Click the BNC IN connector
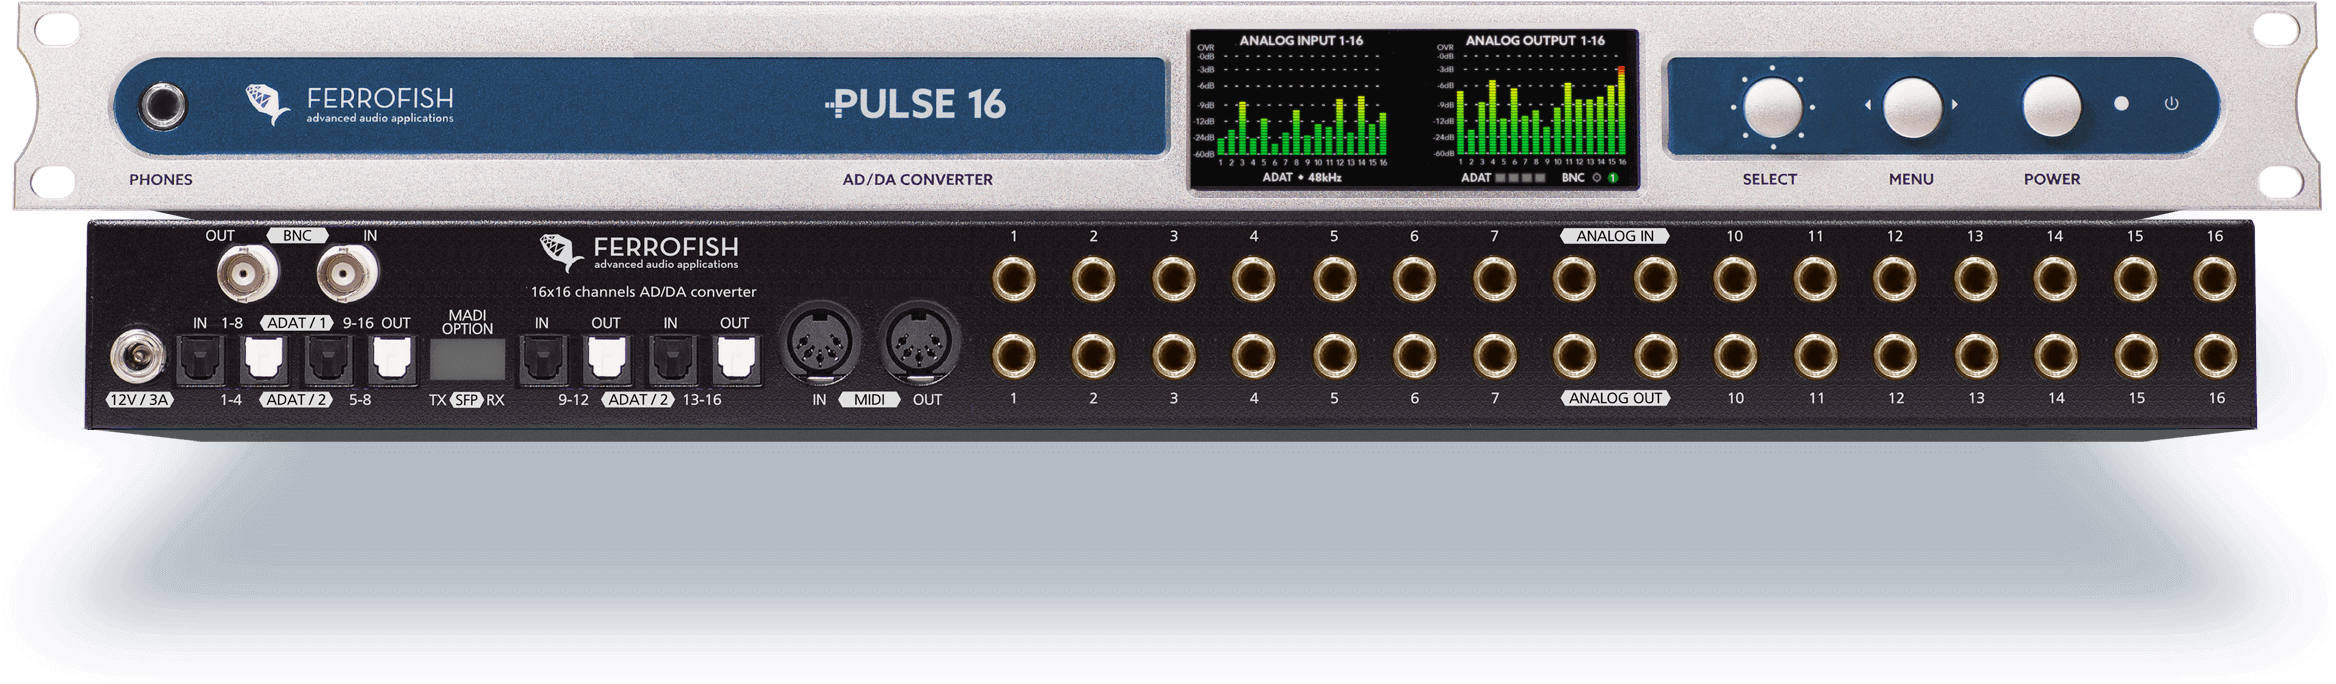The height and width of the screenshot is (684, 2336). pos(347,272)
